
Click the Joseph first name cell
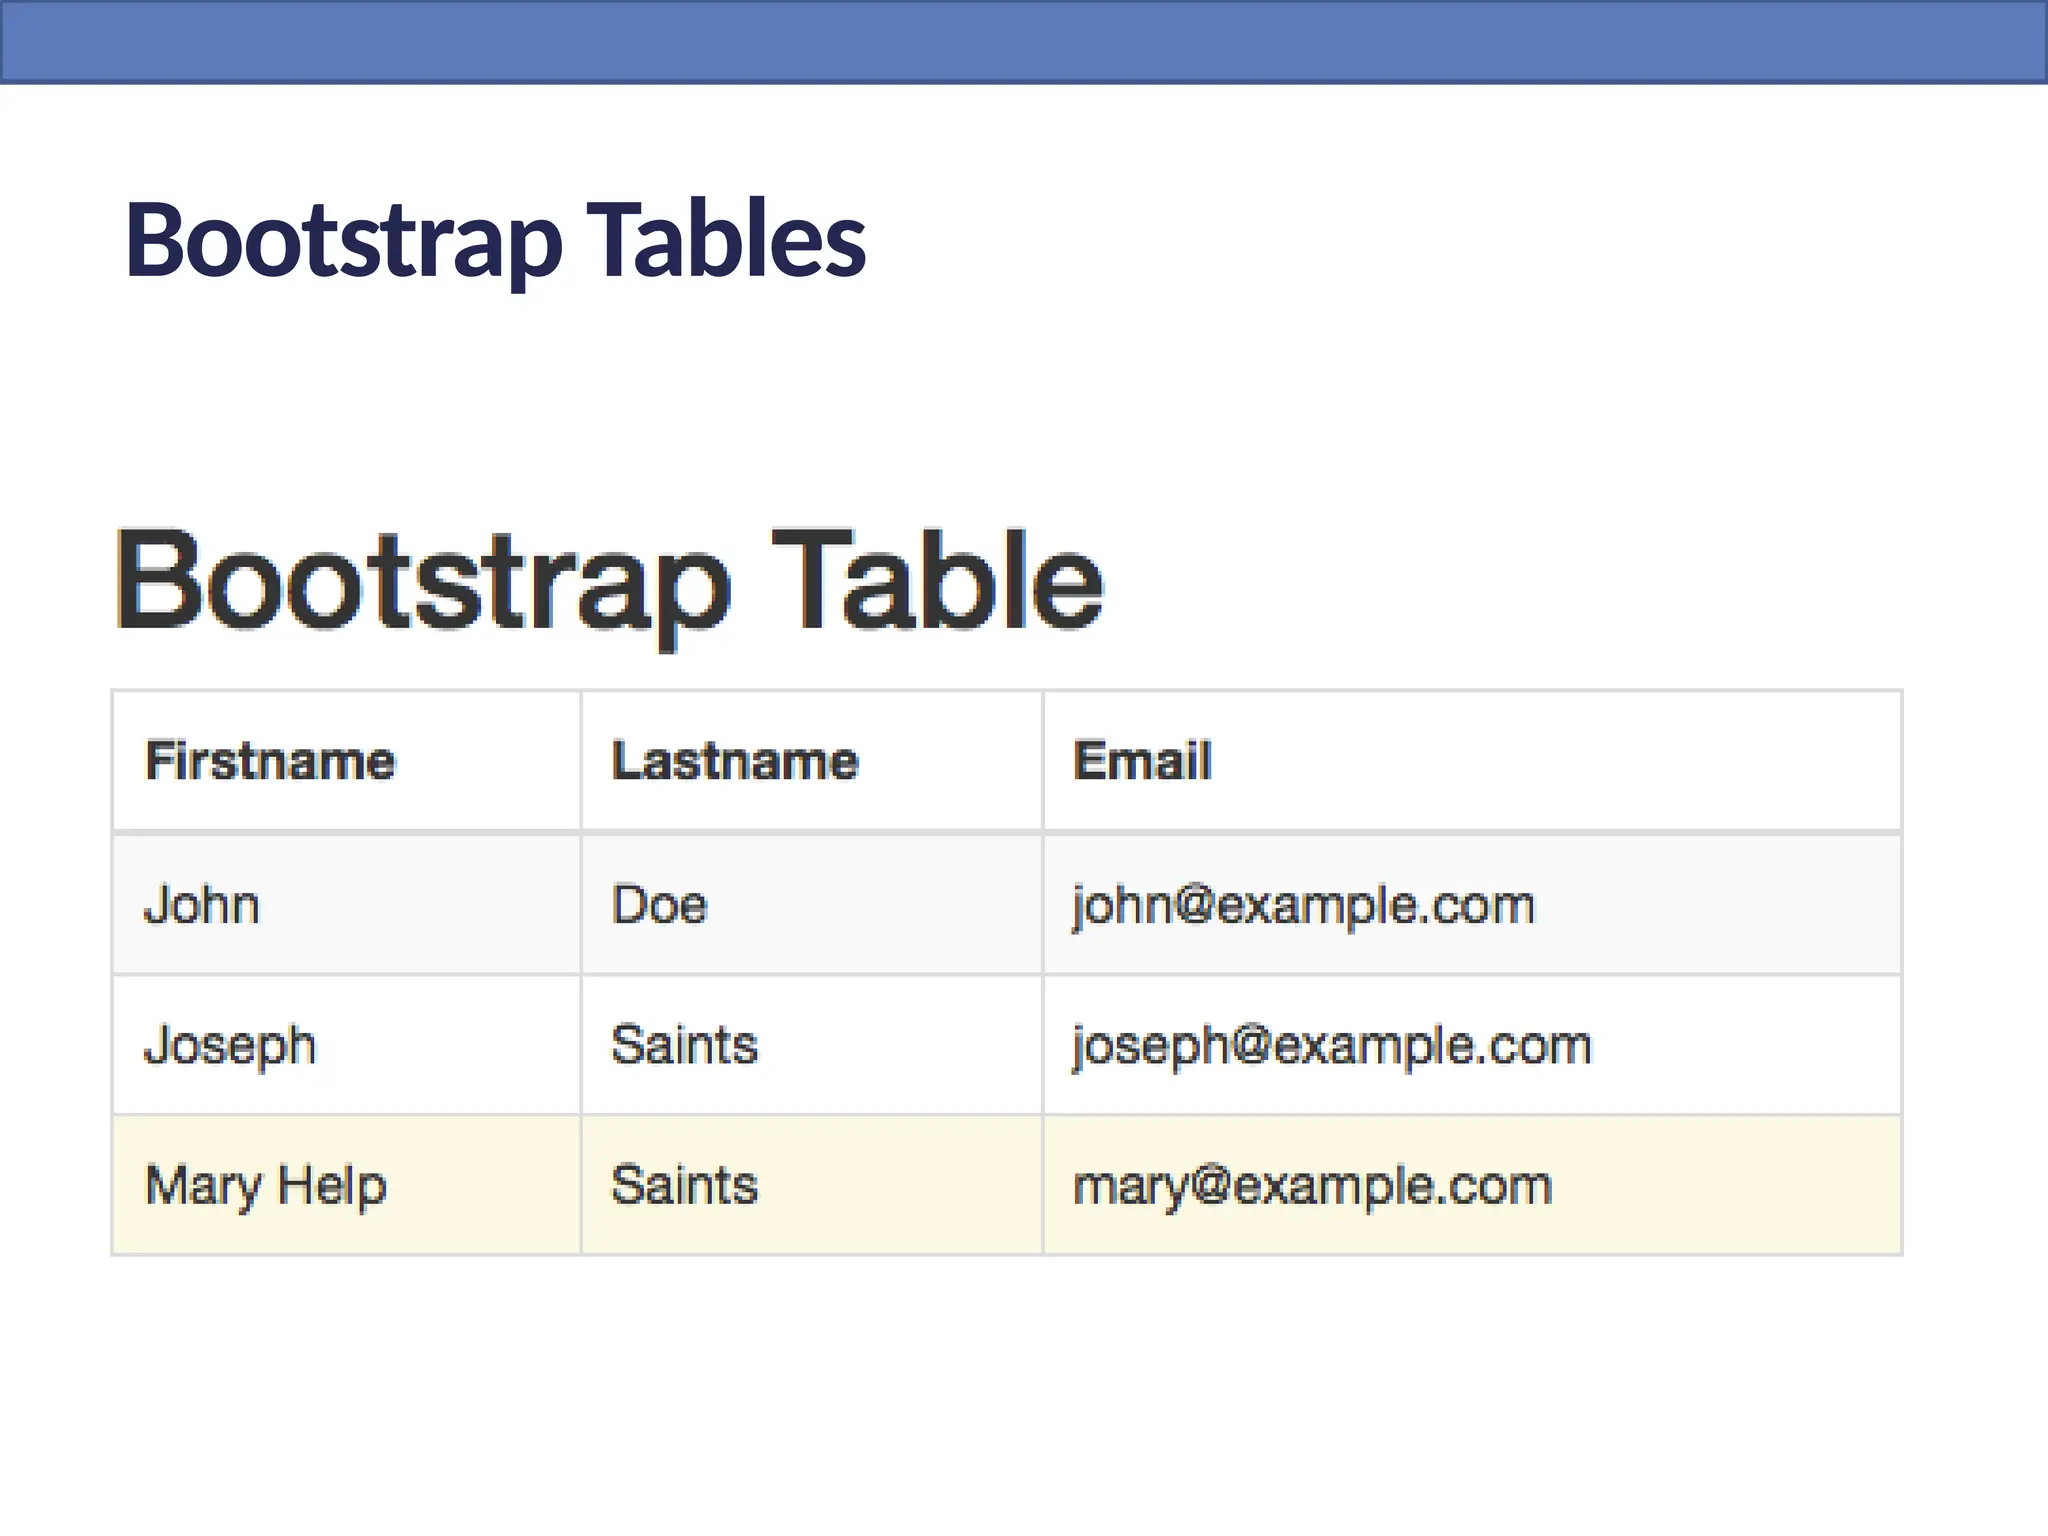click(x=230, y=1046)
